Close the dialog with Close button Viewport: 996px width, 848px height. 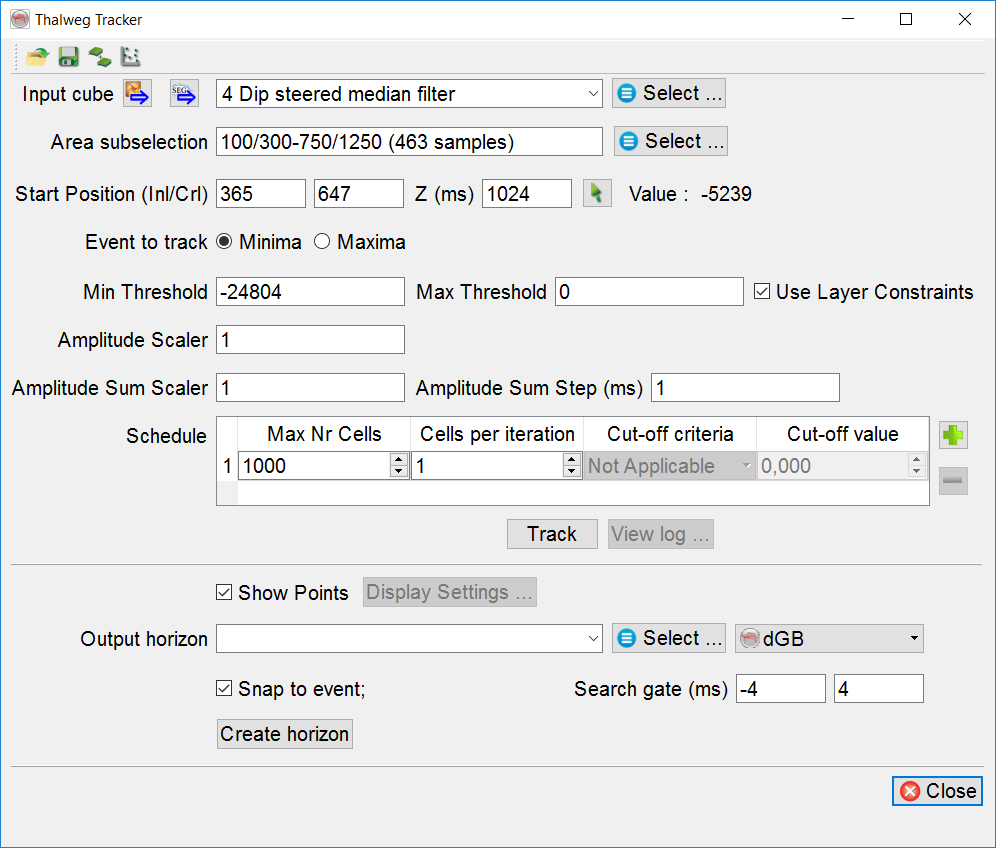(938, 791)
